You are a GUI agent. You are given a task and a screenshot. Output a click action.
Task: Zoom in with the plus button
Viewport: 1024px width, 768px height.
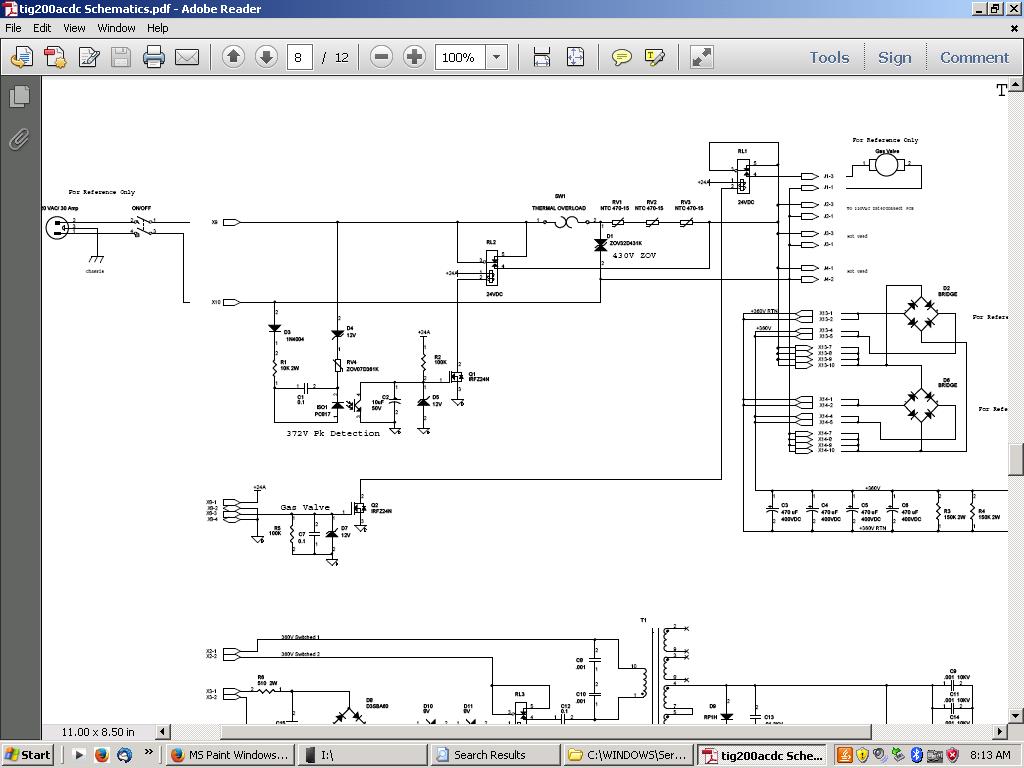pos(415,57)
